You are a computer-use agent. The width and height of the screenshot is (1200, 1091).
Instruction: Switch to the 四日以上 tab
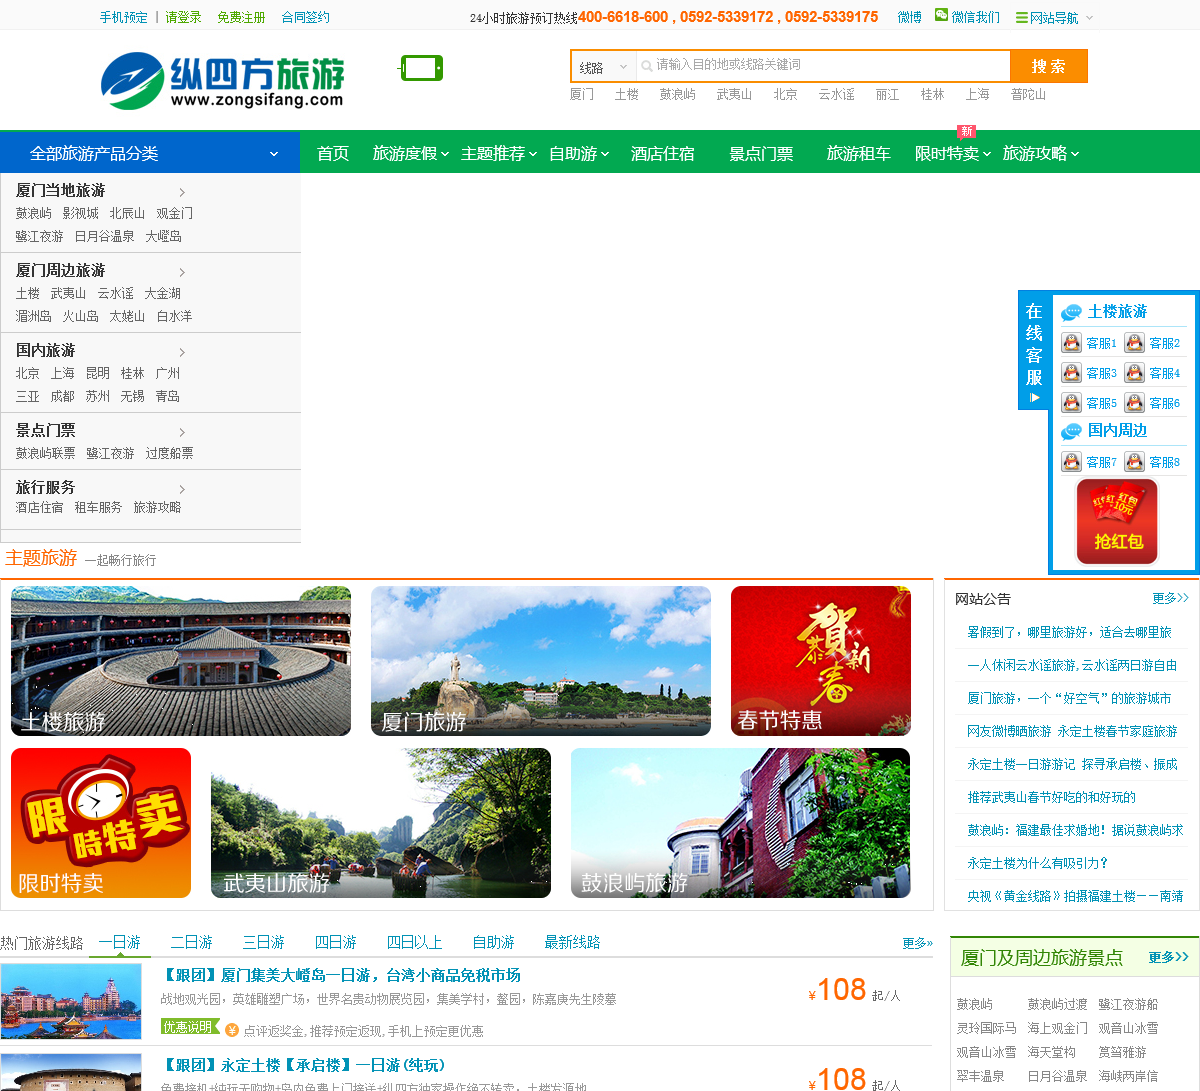click(x=415, y=942)
